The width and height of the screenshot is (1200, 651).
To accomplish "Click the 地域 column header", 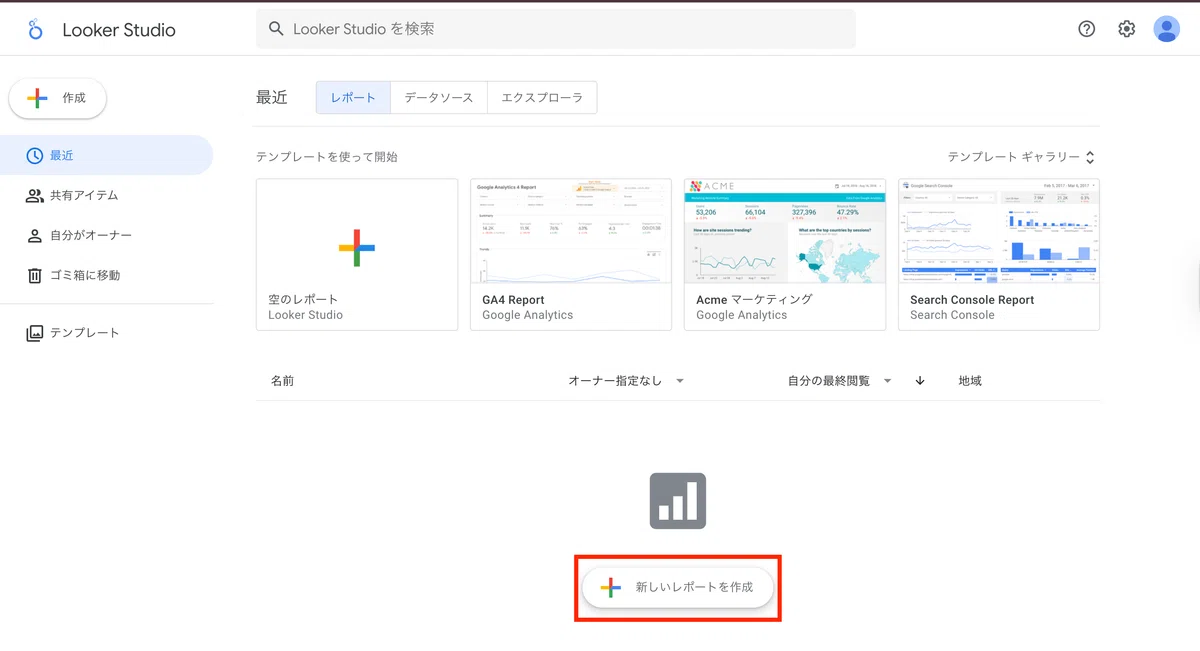I will point(970,381).
